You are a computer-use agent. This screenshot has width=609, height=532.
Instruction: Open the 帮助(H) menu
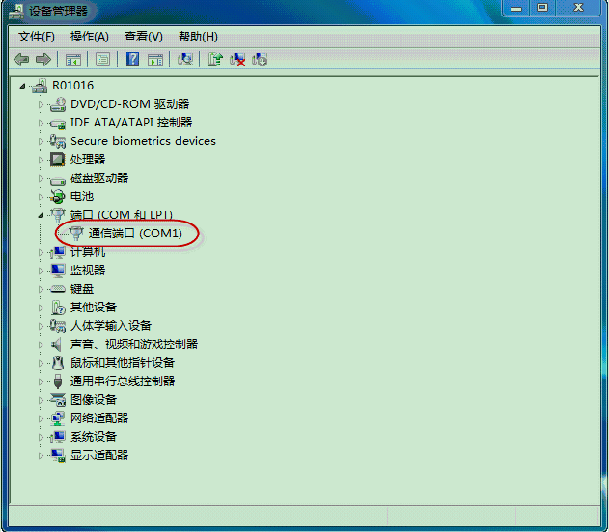198,37
